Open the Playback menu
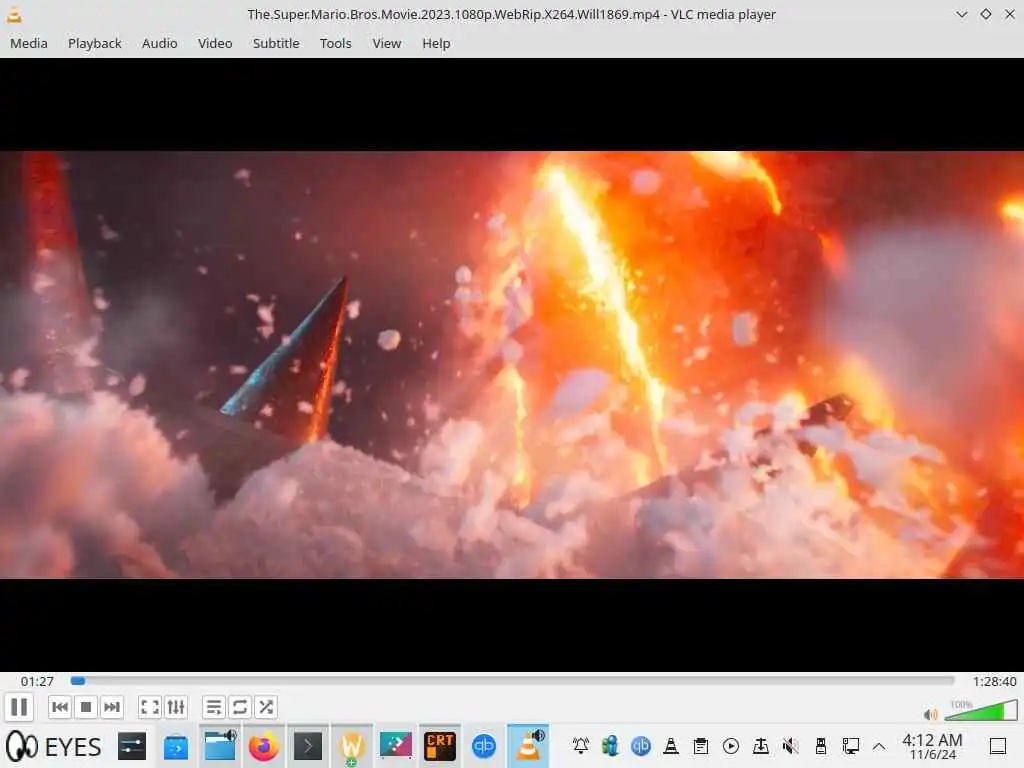Viewport: 1024px width, 768px height. click(95, 43)
